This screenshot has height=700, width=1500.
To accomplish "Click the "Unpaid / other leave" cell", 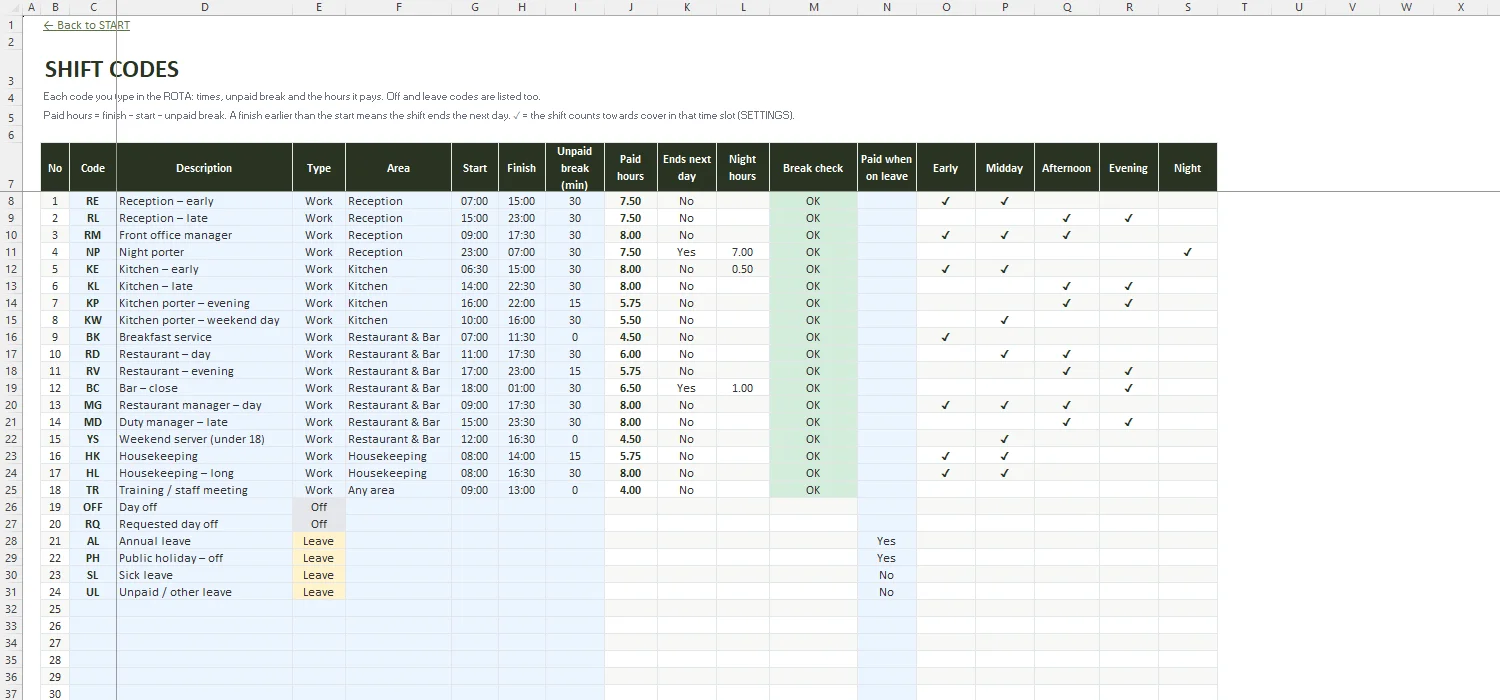I will pos(204,592).
